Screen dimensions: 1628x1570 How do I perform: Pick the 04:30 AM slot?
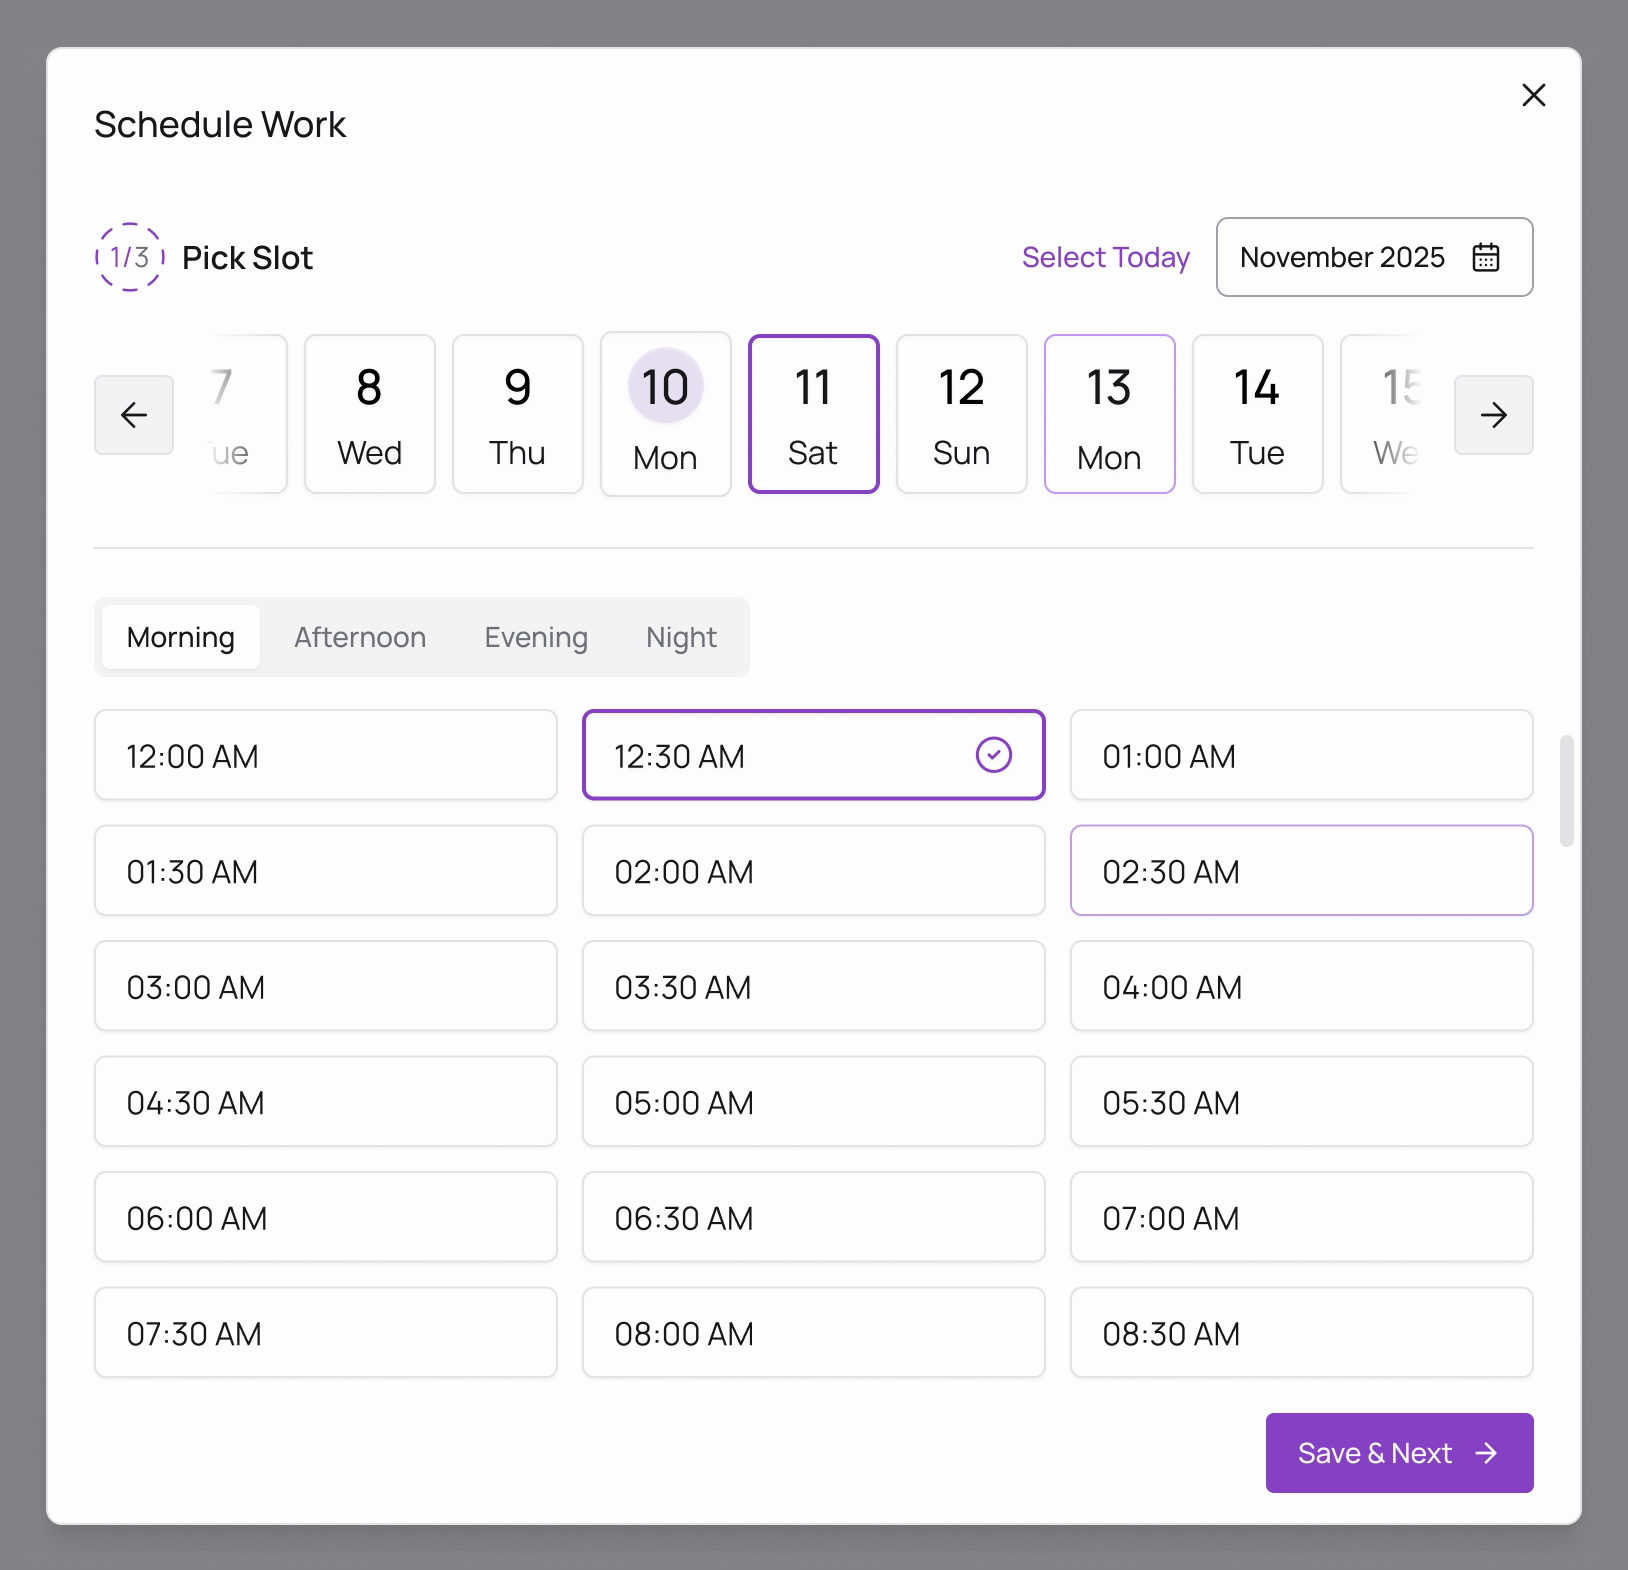tap(326, 1102)
